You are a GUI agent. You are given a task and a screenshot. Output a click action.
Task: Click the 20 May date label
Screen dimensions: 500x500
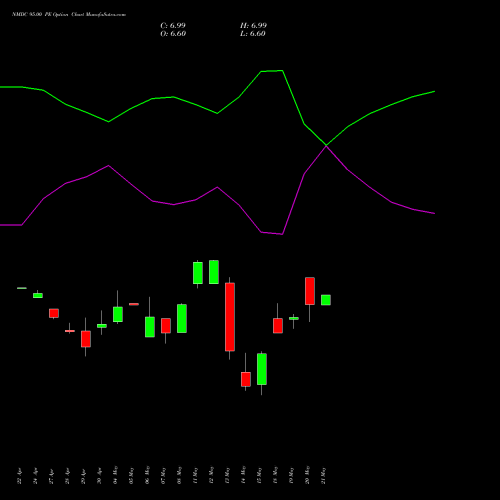pos(307,476)
